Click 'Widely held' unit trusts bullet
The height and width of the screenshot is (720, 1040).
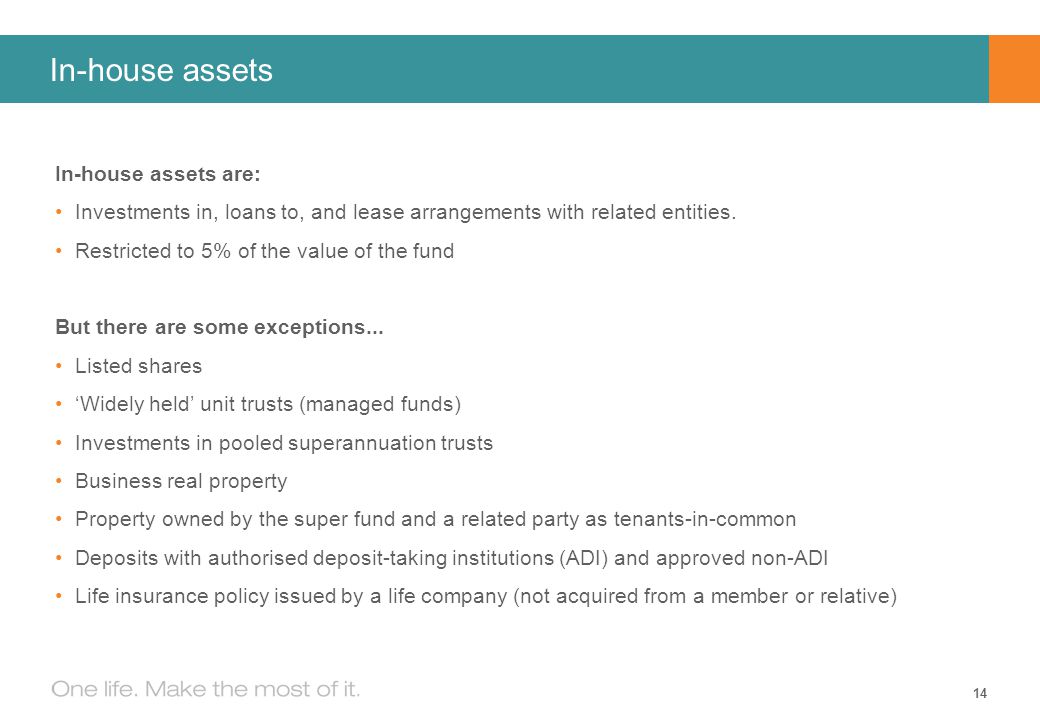[x=268, y=404]
